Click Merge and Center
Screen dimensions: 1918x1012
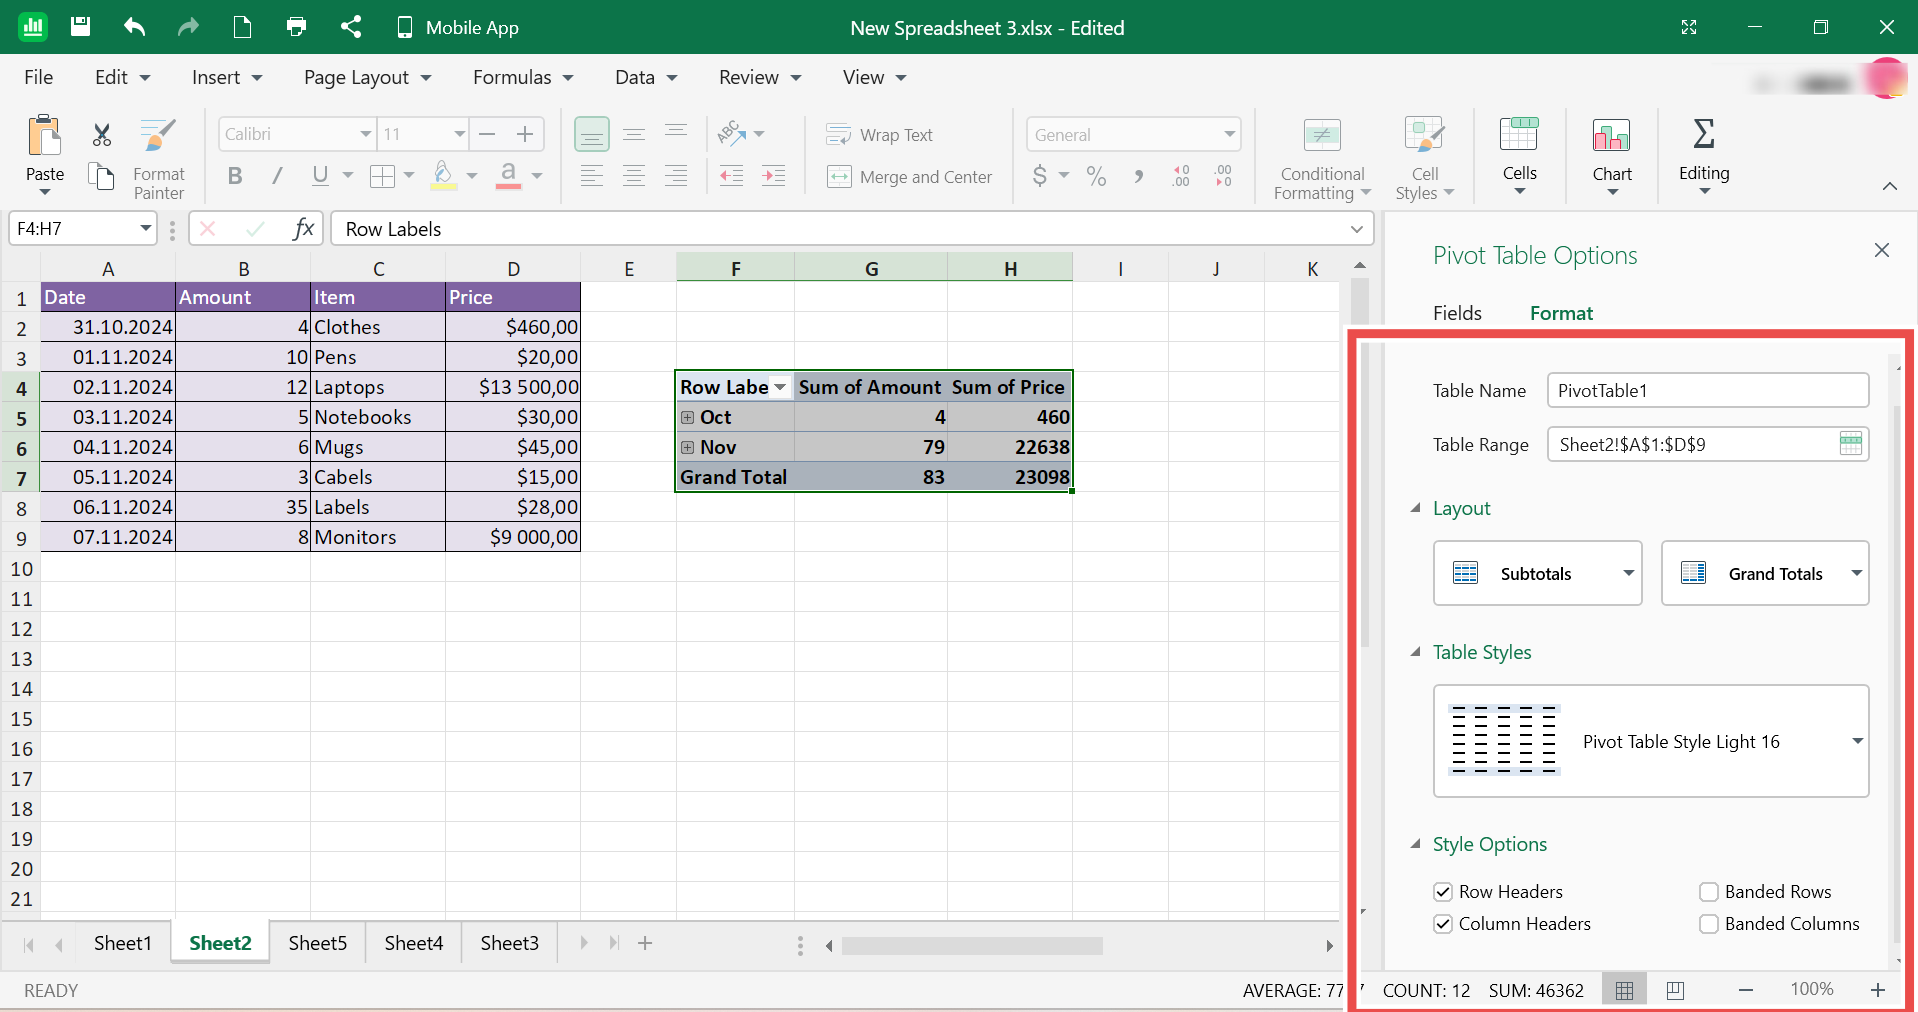(x=910, y=177)
